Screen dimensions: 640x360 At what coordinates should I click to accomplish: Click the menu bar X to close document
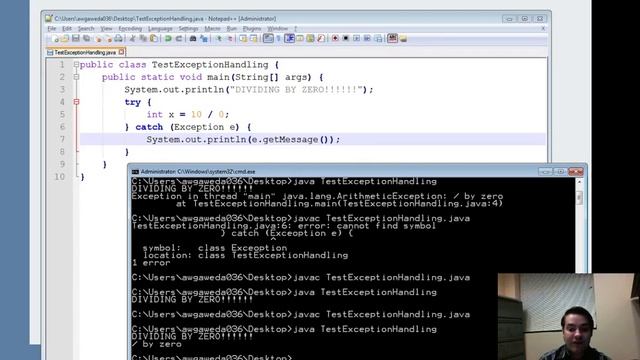pyautogui.click(x=543, y=29)
